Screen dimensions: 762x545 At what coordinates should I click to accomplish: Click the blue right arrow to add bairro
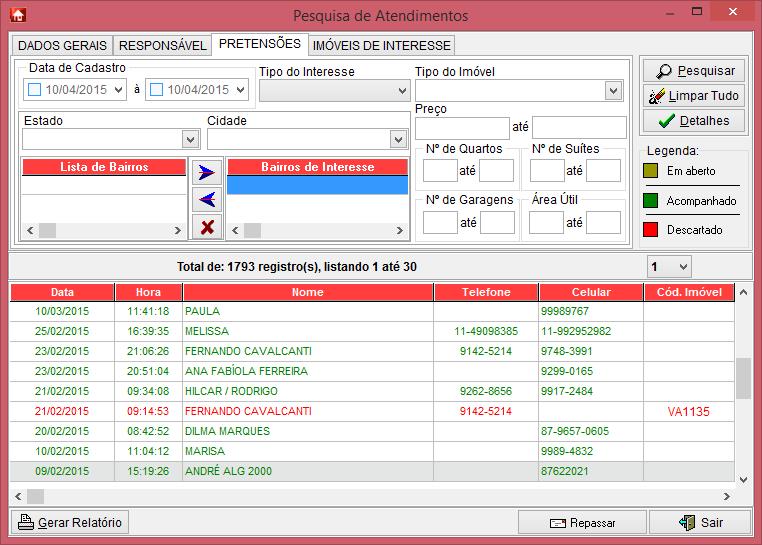point(206,172)
